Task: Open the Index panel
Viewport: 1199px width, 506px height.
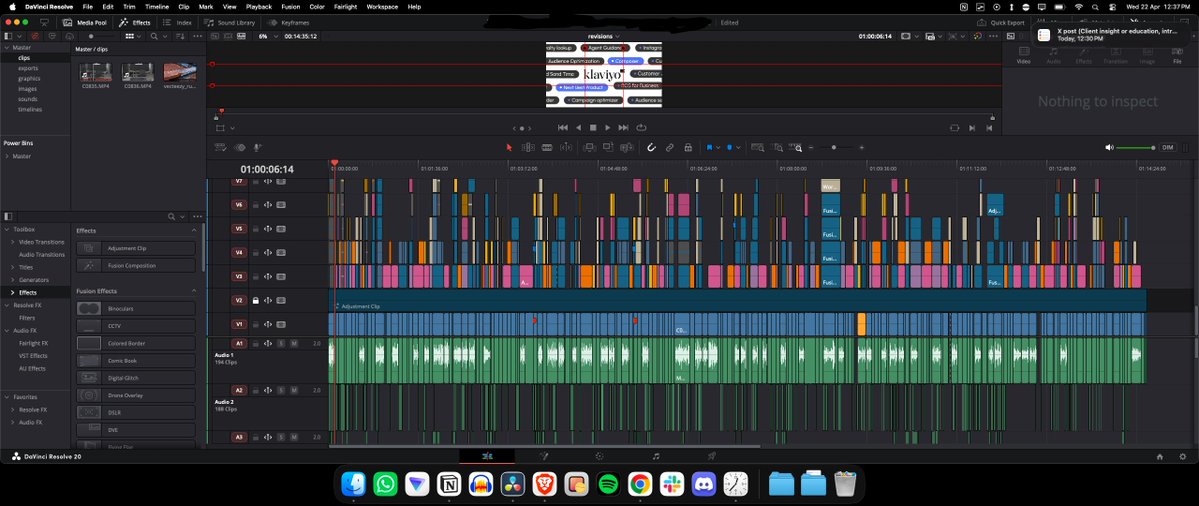Action: pyautogui.click(x=177, y=23)
